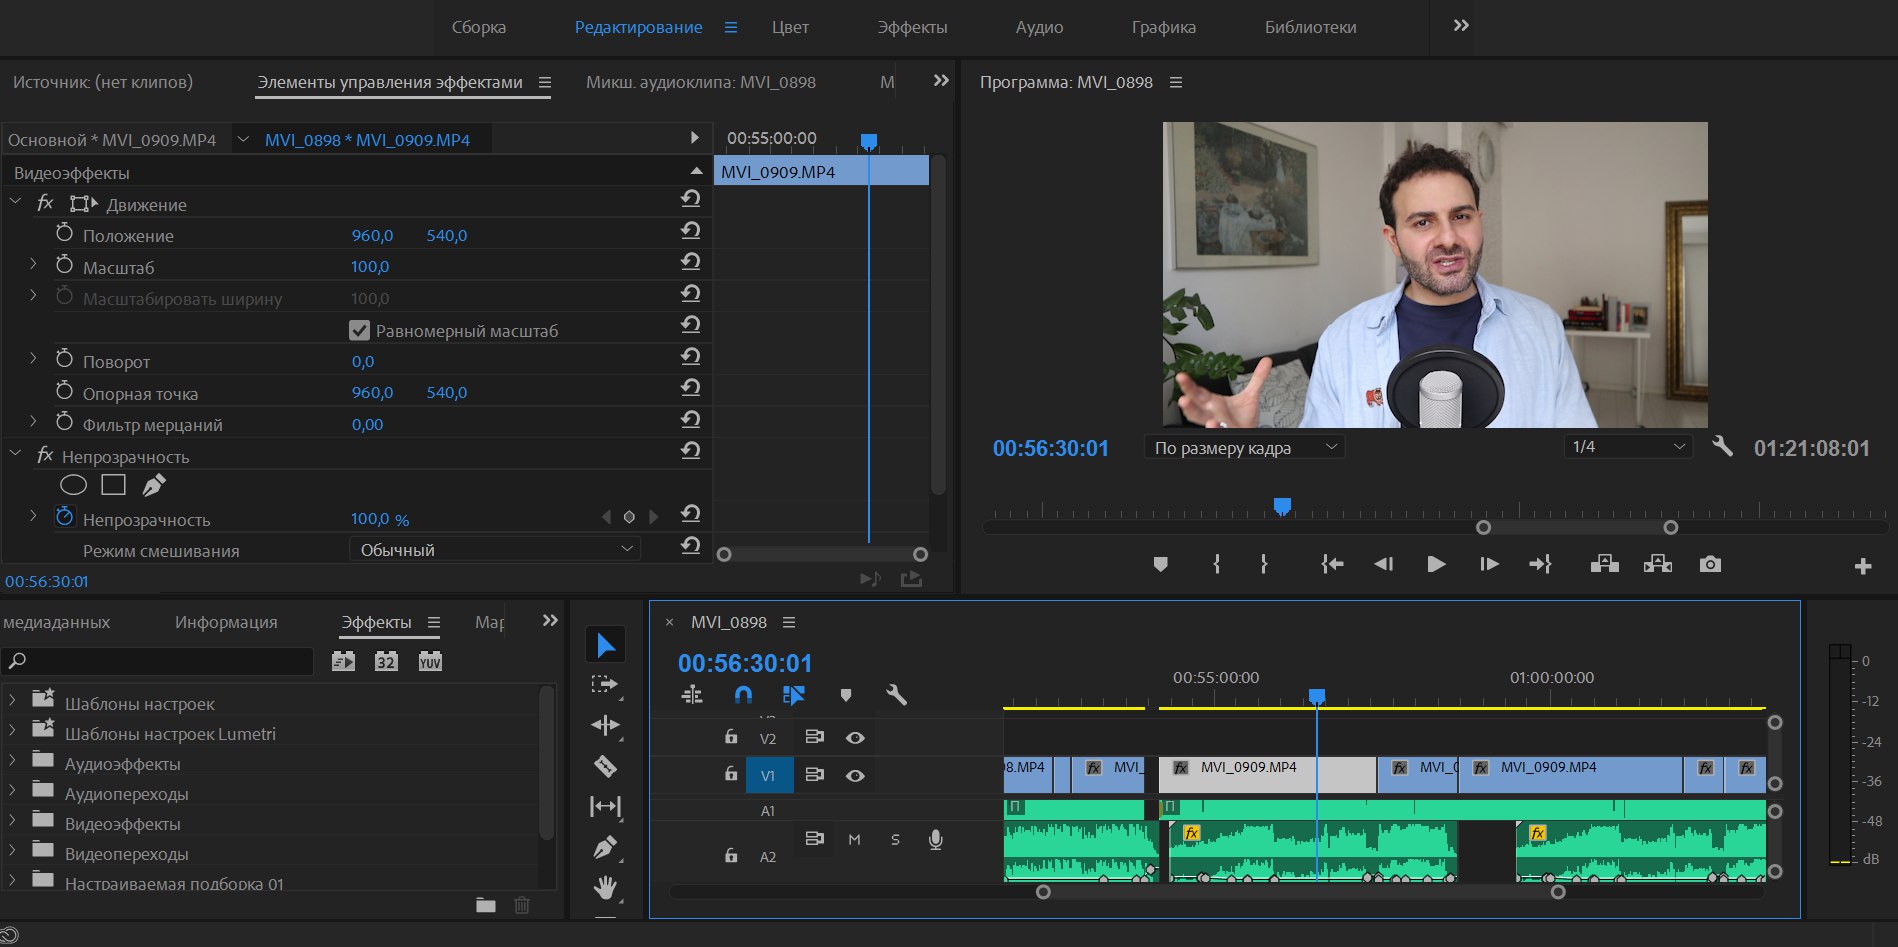Enable voice-over record on A2
This screenshot has height=947, width=1898.
coord(936,840)
